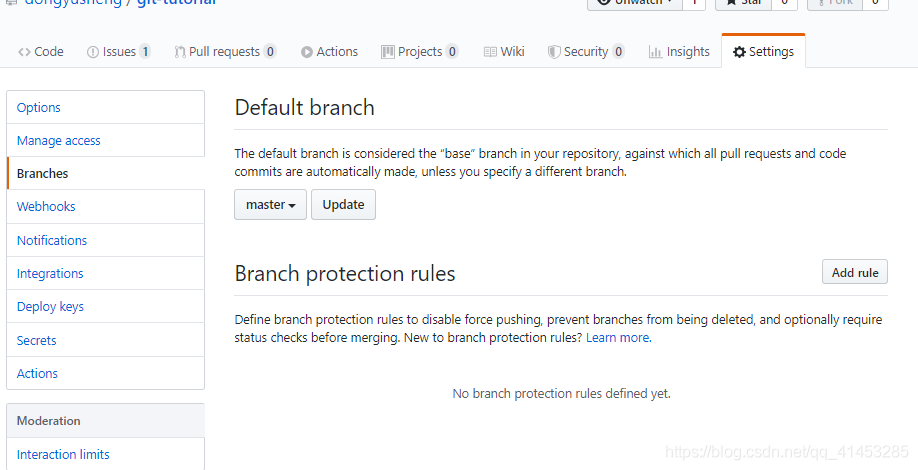Click the Wiki book icon

coord(490,52)
